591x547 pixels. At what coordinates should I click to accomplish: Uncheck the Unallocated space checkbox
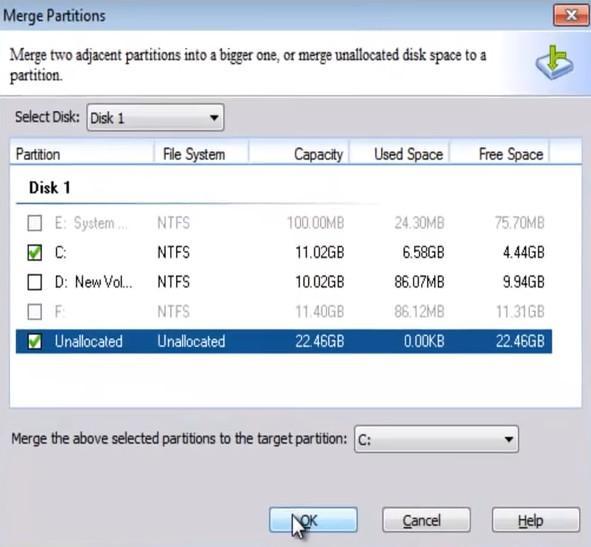coord(35,341)
